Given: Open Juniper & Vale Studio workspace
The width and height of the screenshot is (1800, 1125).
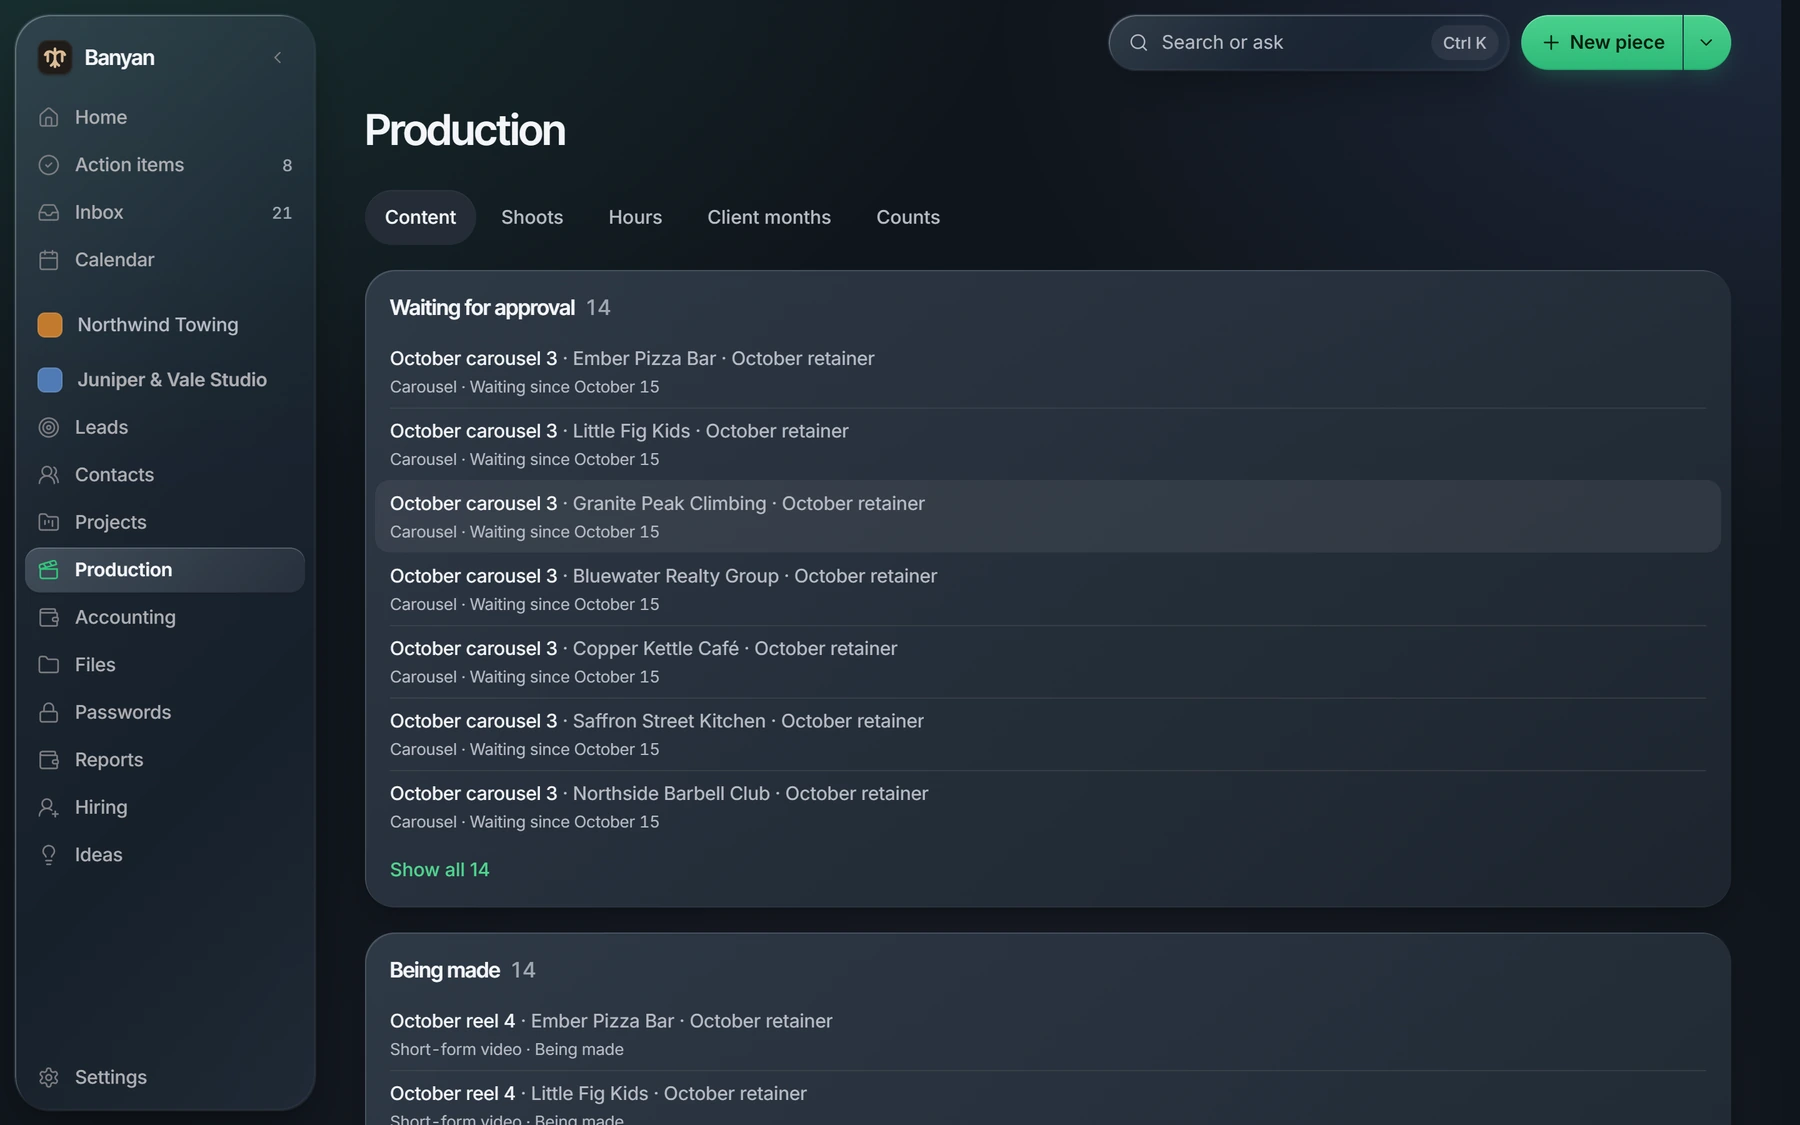Looking at the screenshot, I should tap(165, 380).
